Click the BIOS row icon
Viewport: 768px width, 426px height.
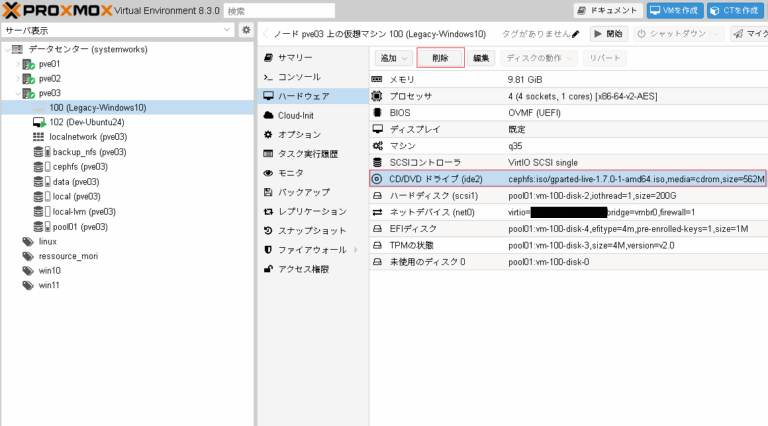[377, 113]
